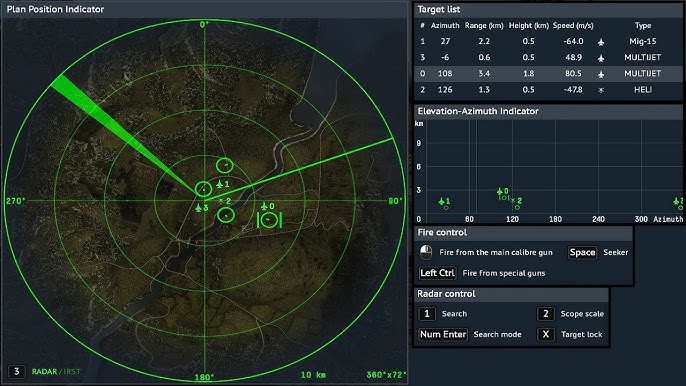The height and width of the screenshot is (386, 686).
Task: Toggle RADAR/IRST mode with the 3 key button
Action: click(x=17, y=372)
